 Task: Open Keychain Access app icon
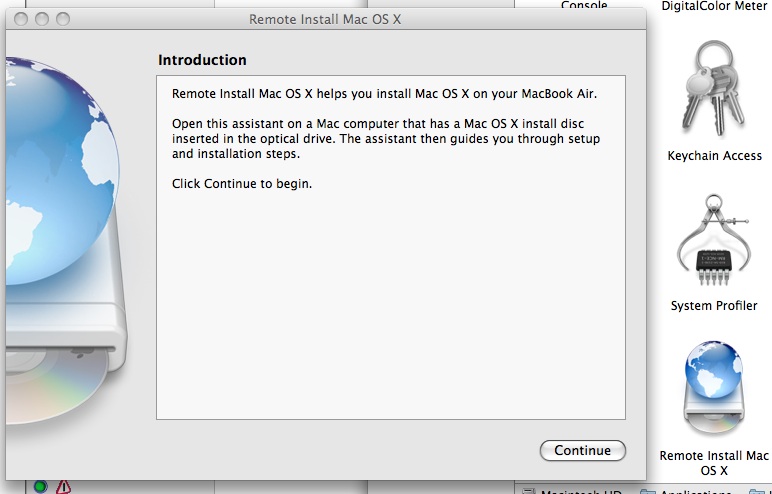[713, 90]
